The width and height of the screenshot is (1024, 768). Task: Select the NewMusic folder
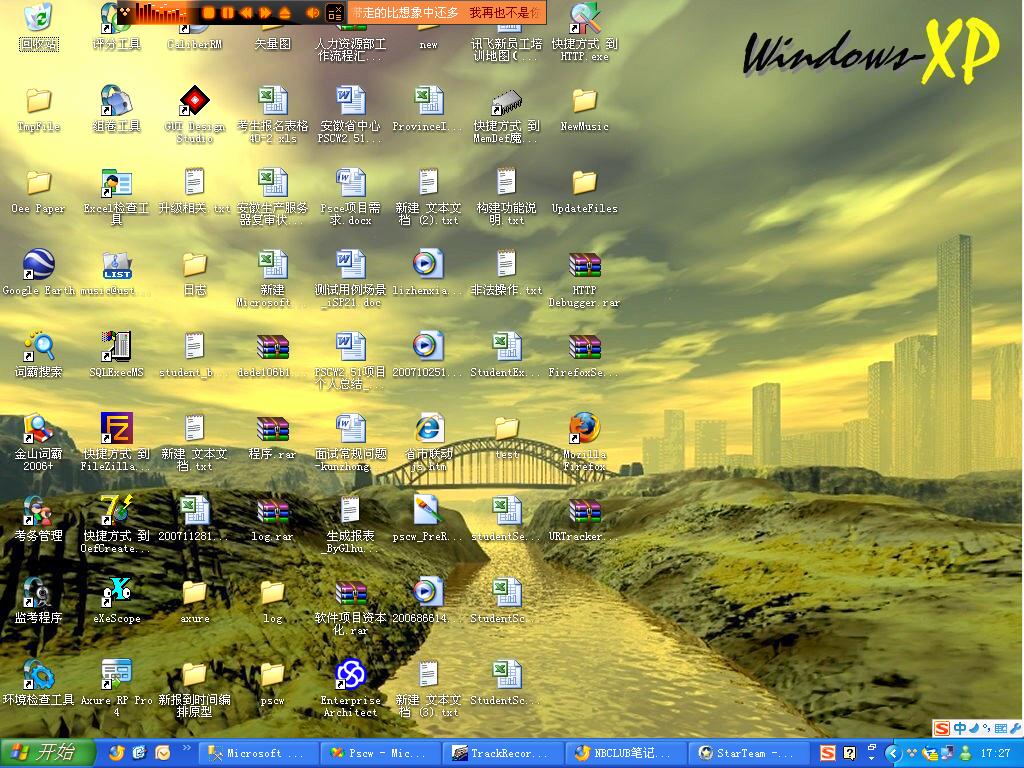pyautogui.click(x=584, y=102)
